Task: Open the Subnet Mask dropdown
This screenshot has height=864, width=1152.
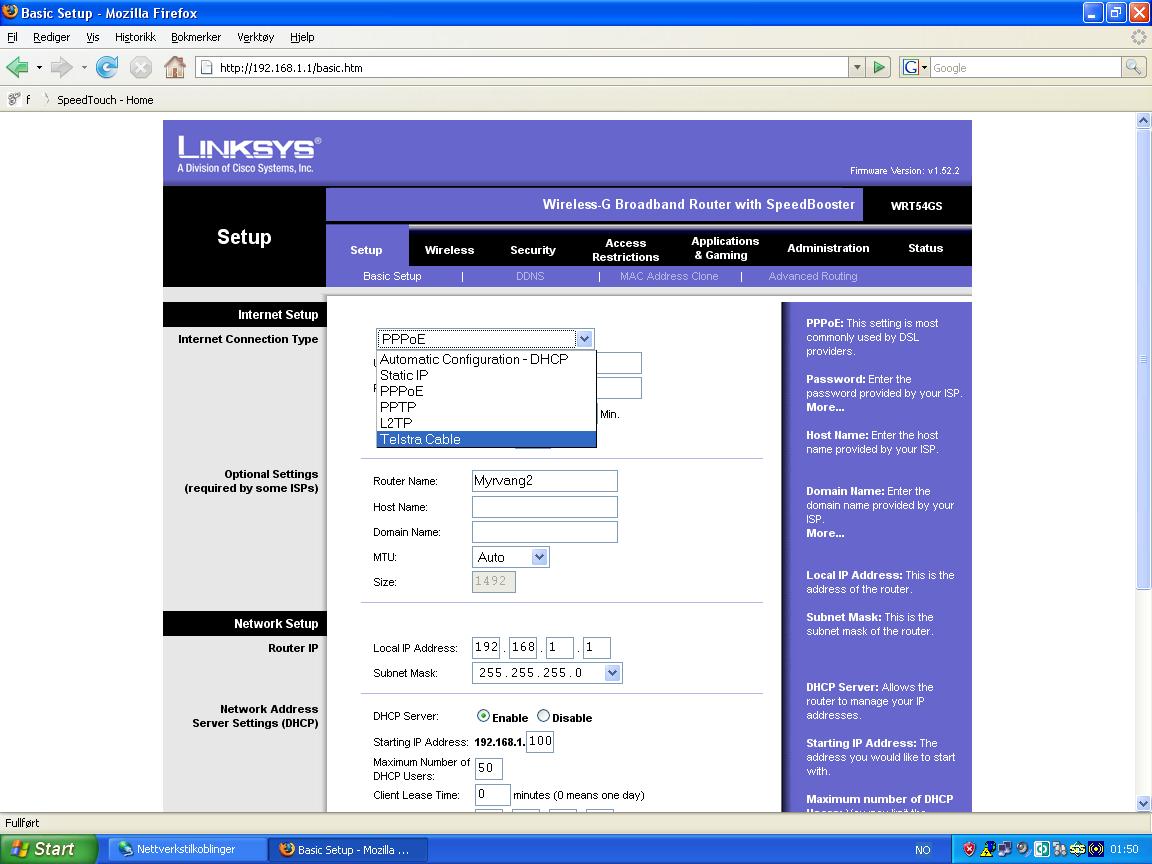Action: click(x=547, y=673)
